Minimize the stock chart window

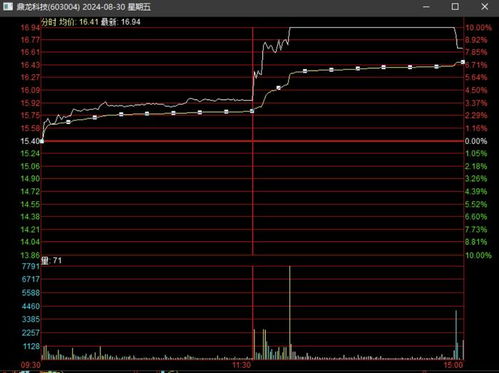click(426, 7)
